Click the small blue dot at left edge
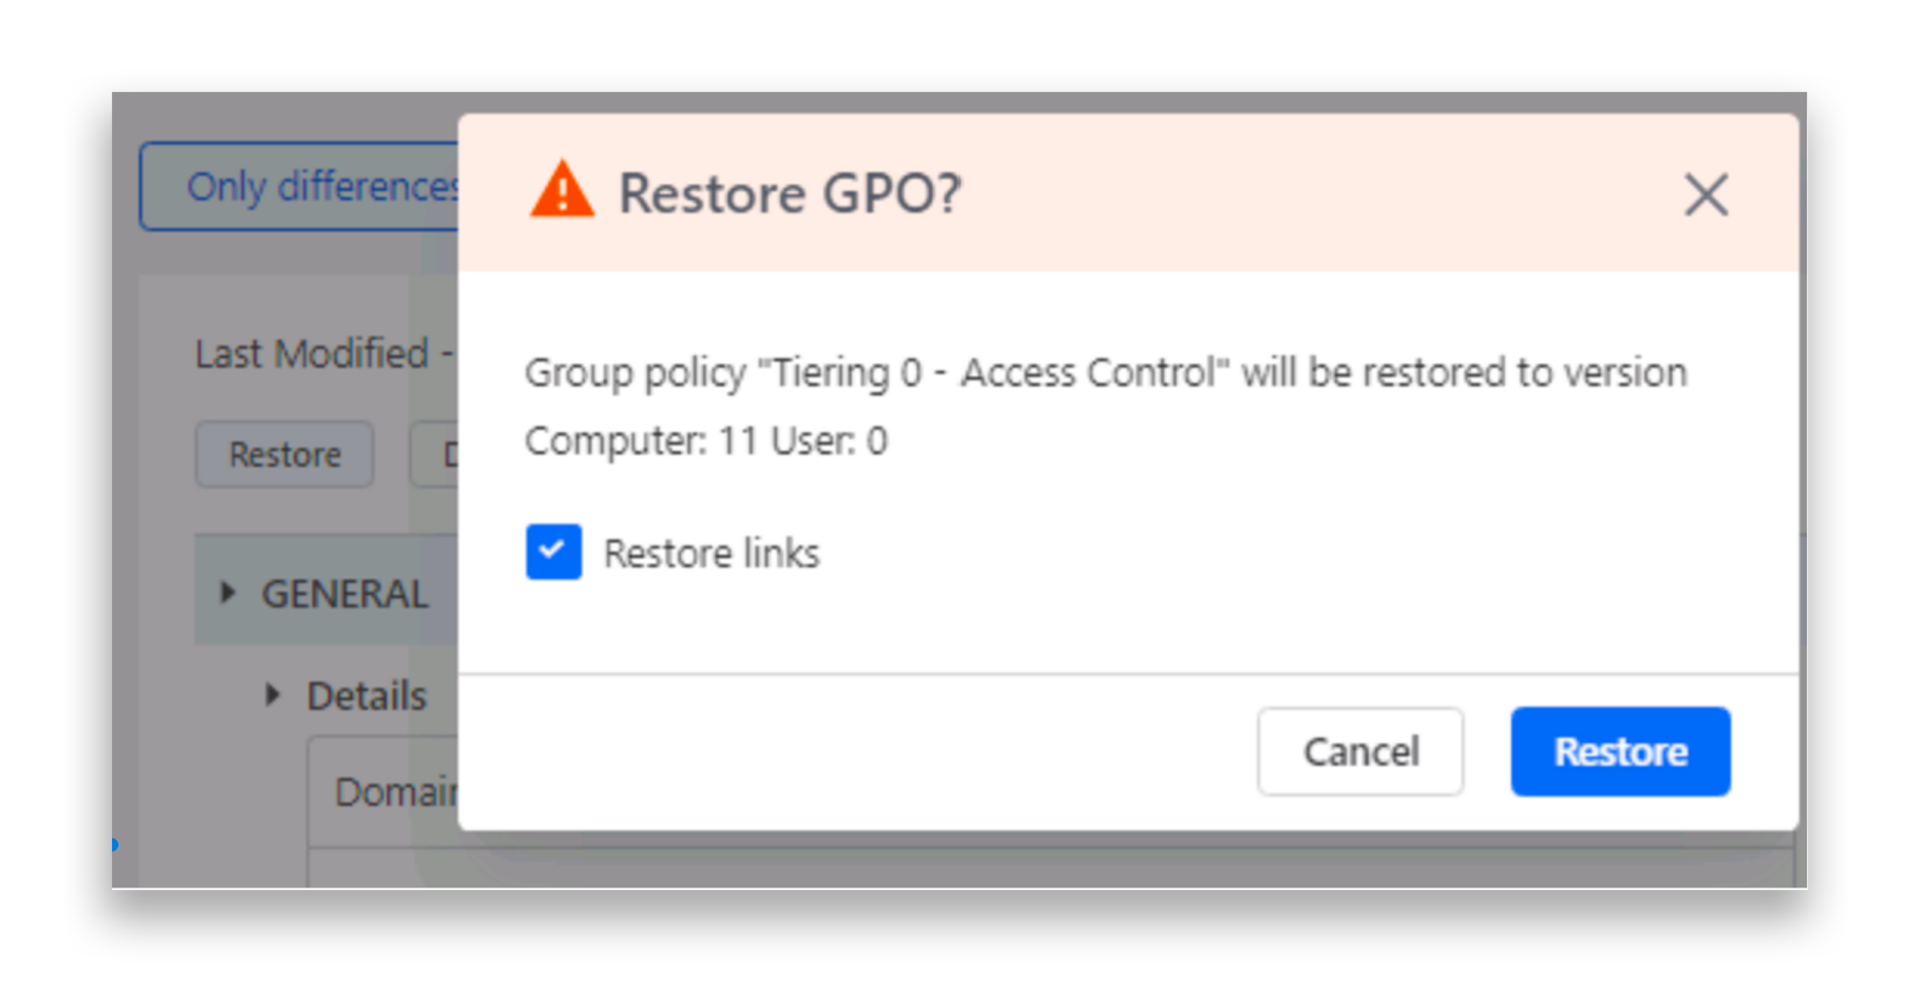The width and height of the screenshot is (1920, 982). [x=114, y=845]
